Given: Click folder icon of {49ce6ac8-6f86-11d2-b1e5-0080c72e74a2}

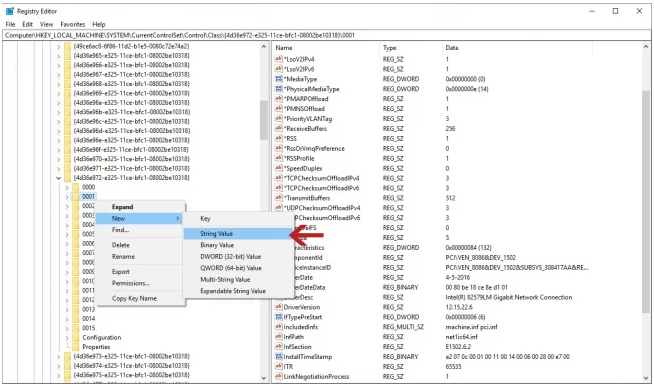Looking at the screenshot, I should point(67,46).
